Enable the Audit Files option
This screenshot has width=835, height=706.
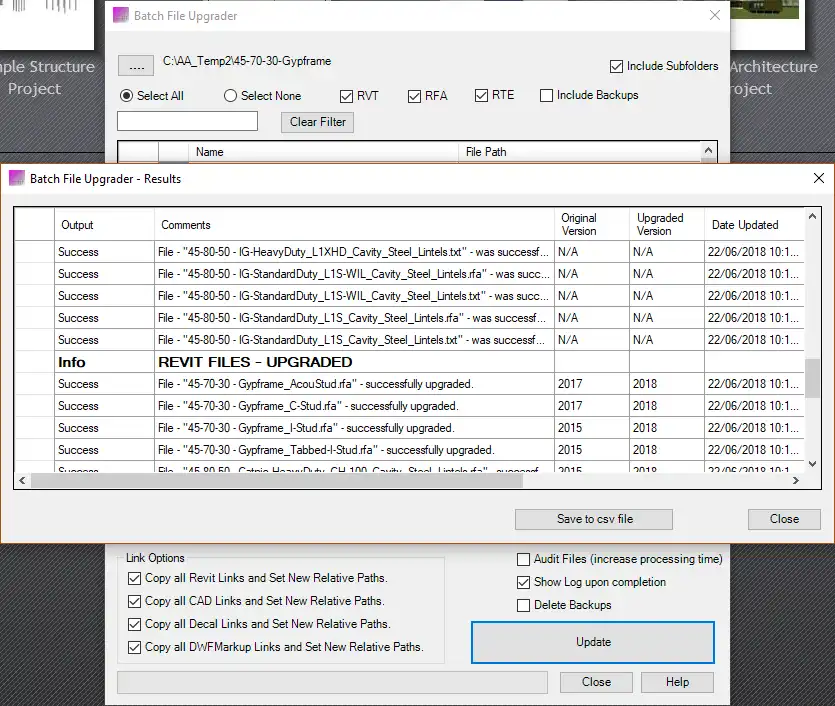[x=523, y=560]
